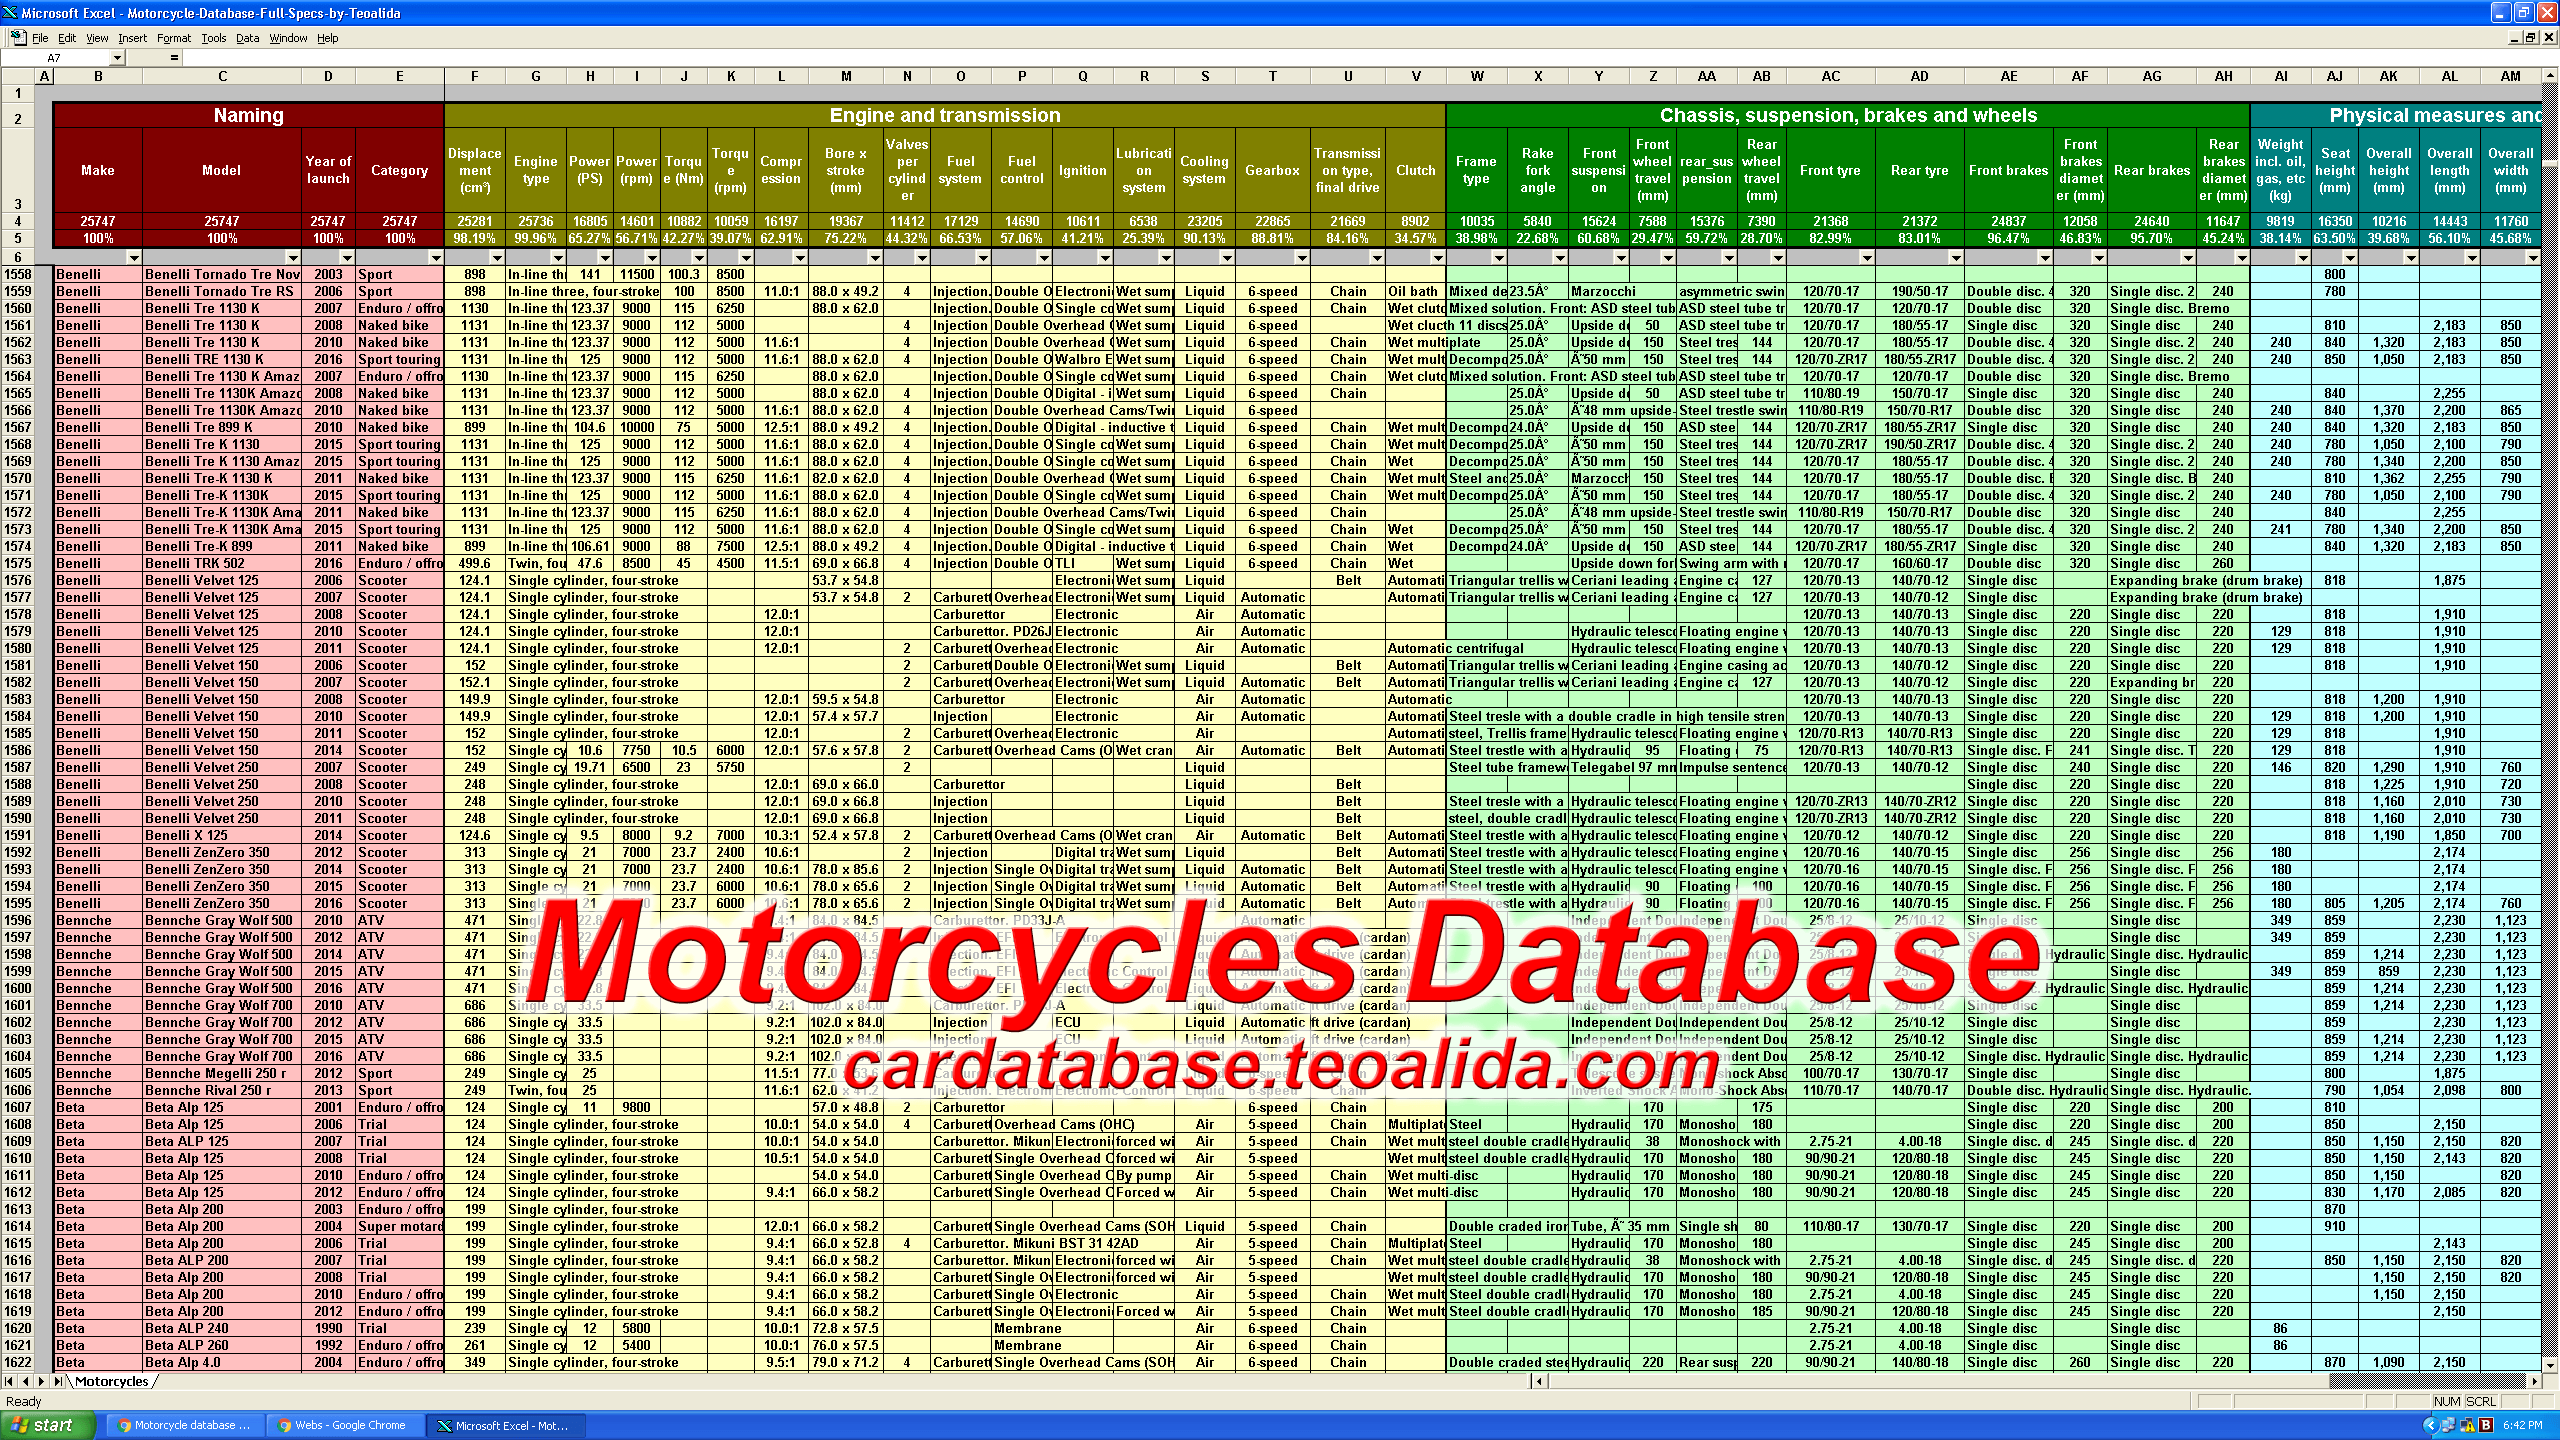Screen dimensions: 2560x1440
Task: Click the last-sheet navigation arrow
Action: [58, 1381]
